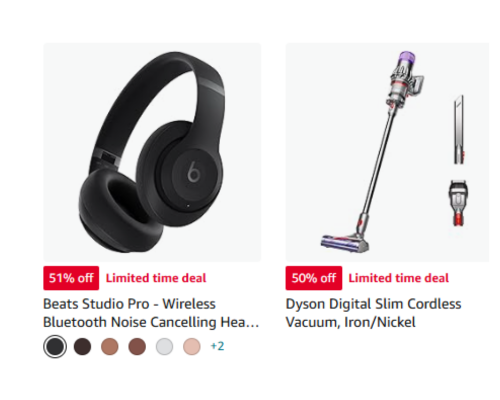This screenshot has width=500, height=400.
Task: Click the 50% off deal badge
Action: point(314,278)
